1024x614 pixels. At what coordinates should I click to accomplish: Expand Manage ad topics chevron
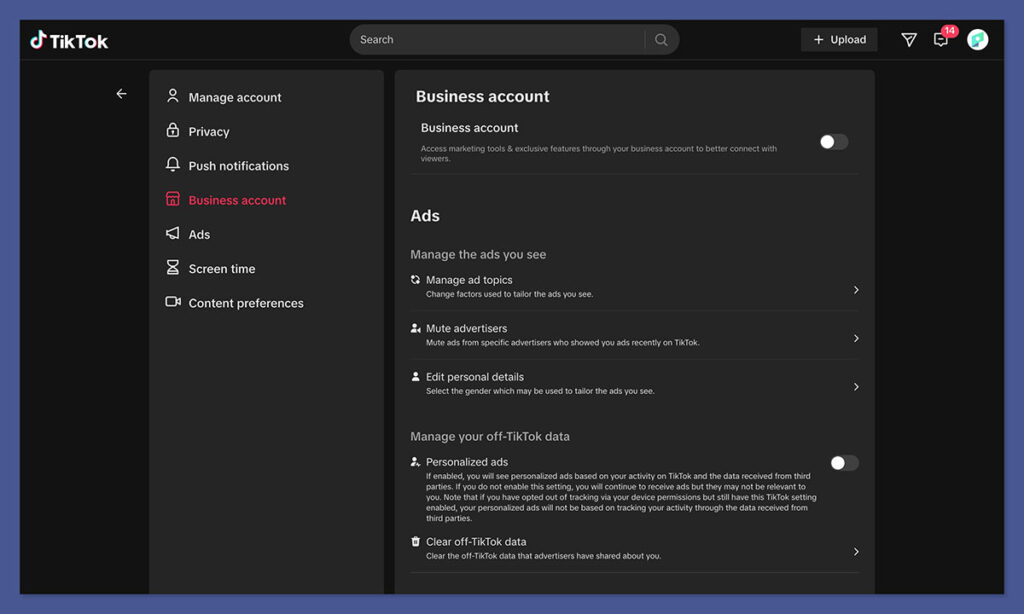click(x=856, y=290)
